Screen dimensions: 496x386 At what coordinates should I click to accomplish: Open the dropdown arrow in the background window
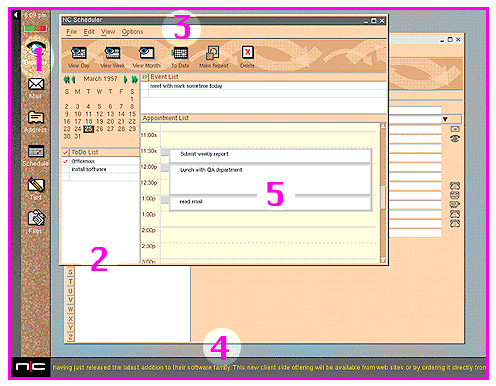(x=445, y=119)
